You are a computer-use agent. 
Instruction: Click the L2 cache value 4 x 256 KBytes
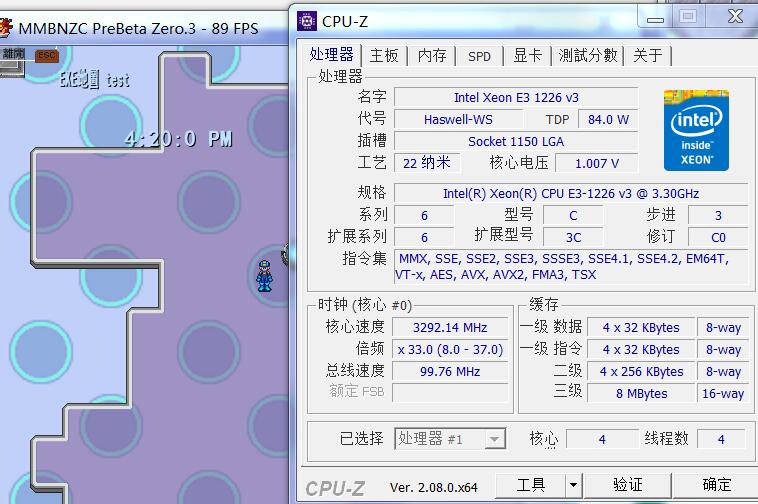click(x=641, y=371)
